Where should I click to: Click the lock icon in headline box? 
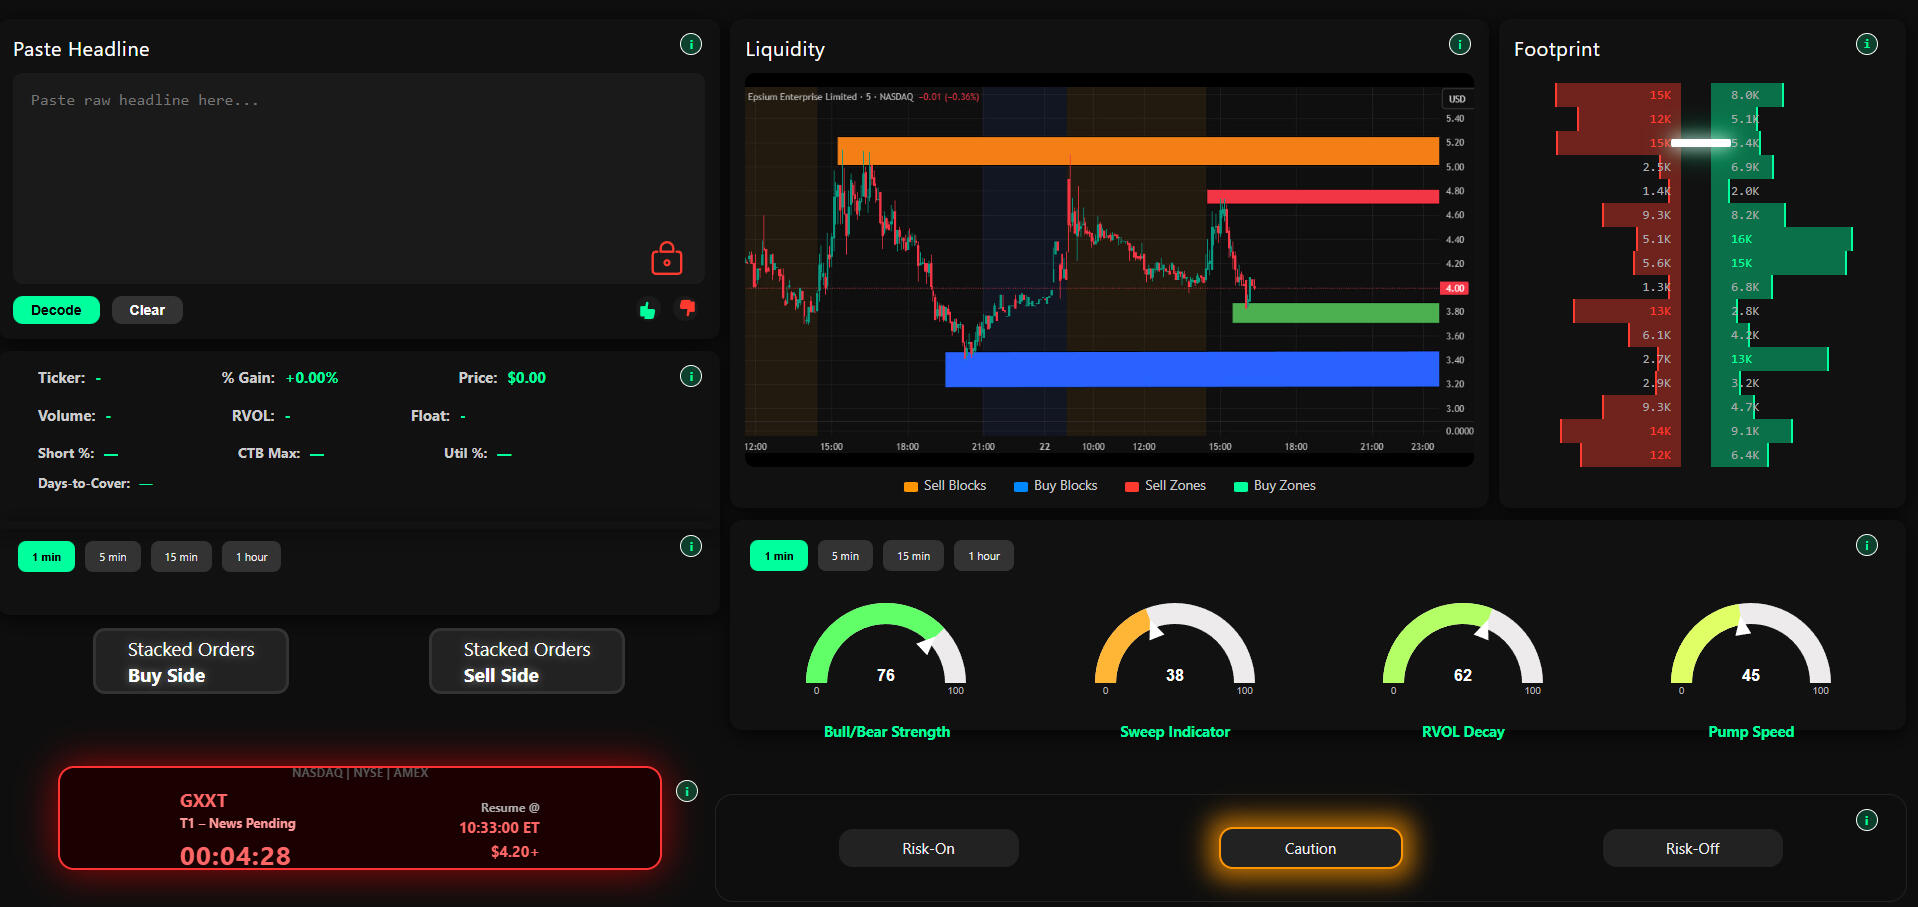666,259
